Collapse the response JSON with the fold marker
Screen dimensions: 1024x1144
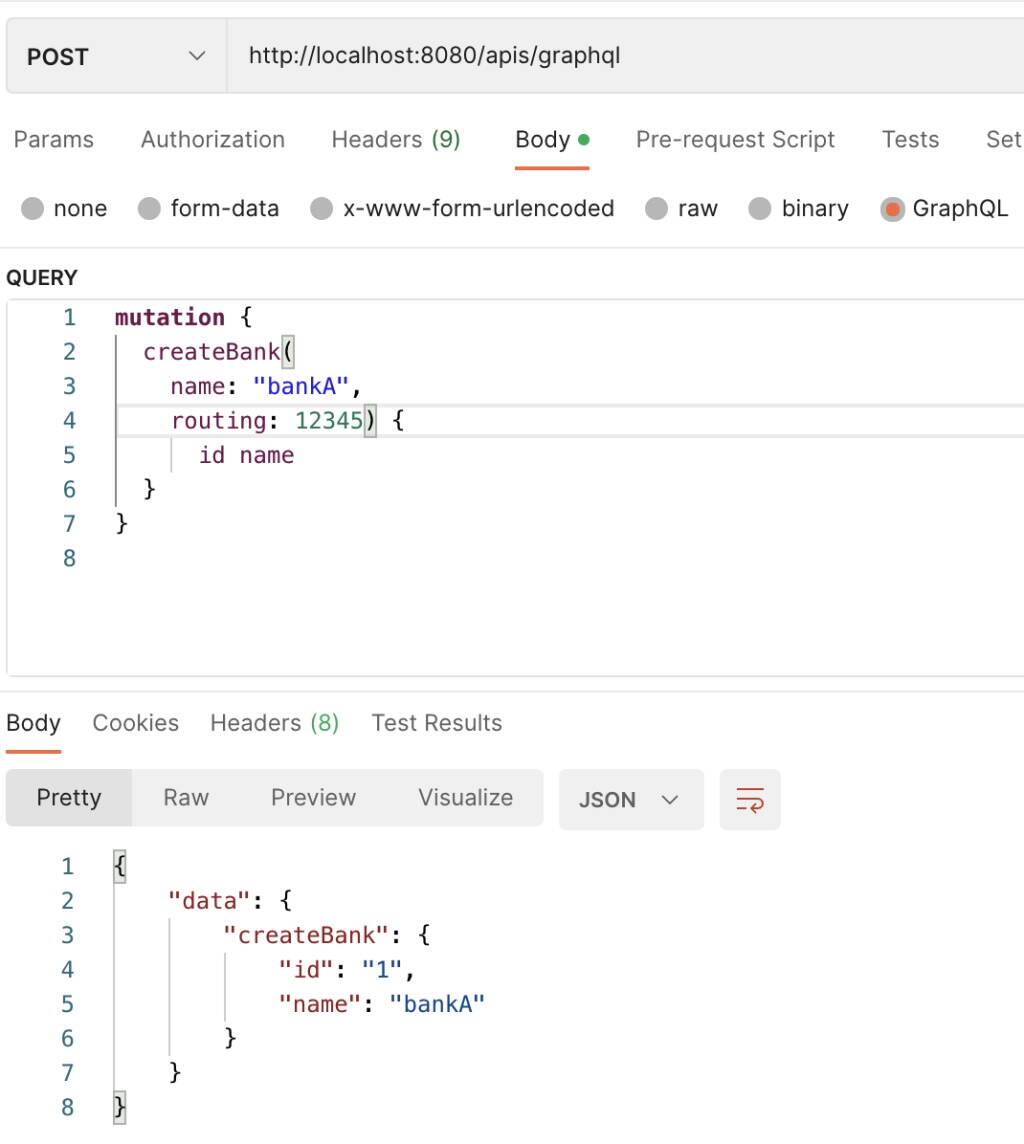(x=119, y=865)
